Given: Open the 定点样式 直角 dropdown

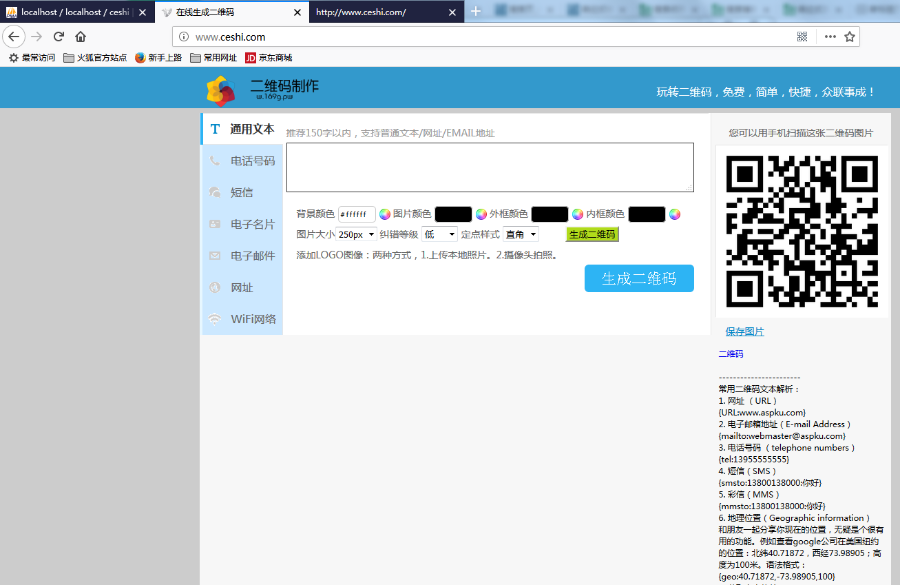Looking at the screenshot, I should 521,234.
